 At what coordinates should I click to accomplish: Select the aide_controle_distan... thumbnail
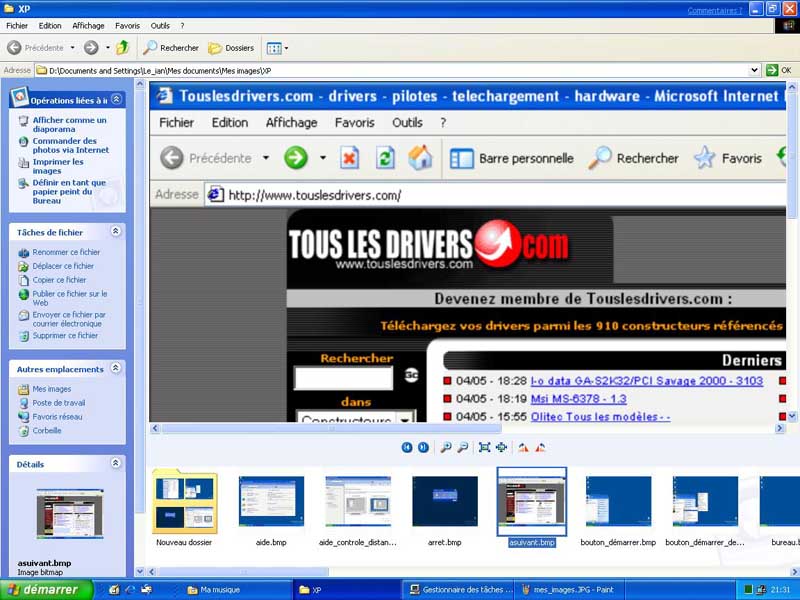click(358, 502)
